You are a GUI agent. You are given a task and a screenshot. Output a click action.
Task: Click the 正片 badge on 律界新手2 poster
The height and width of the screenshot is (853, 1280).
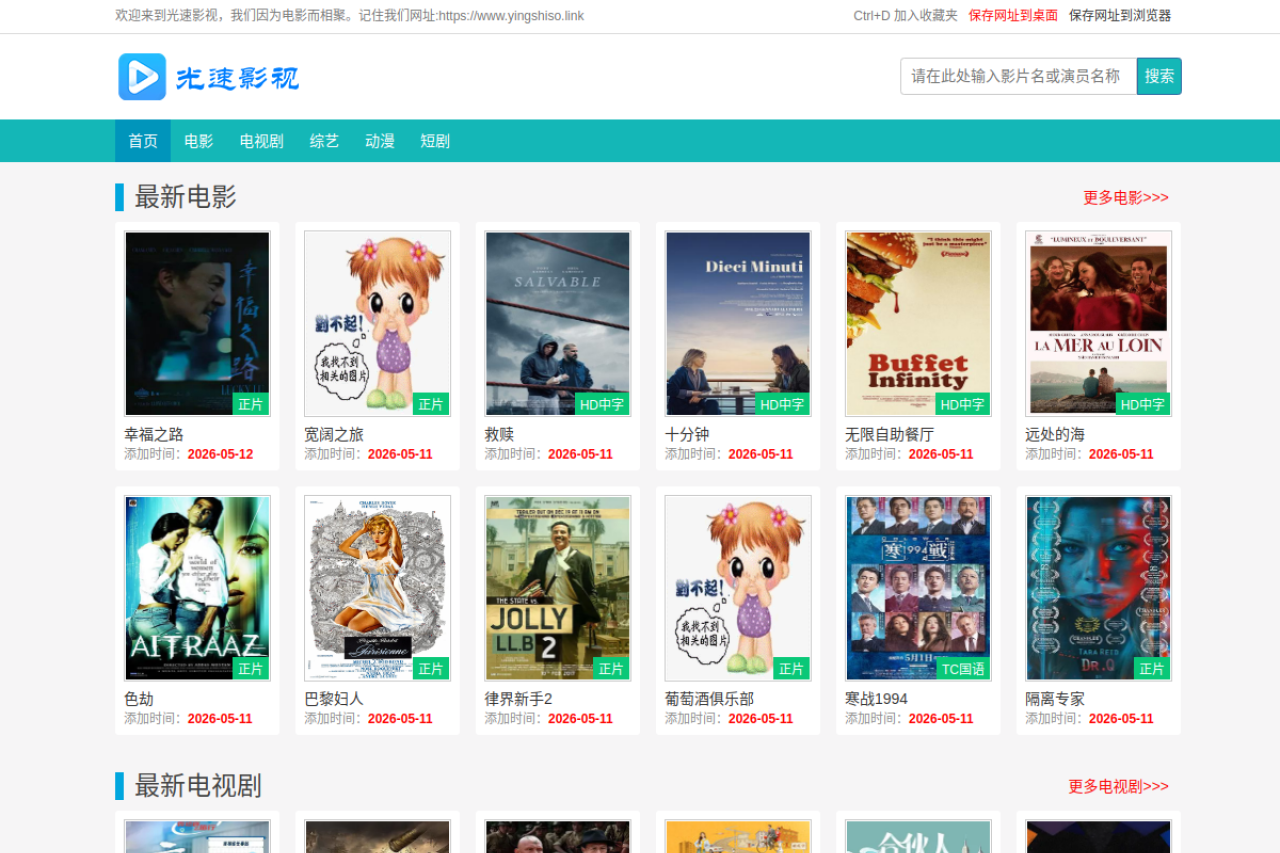611,669
